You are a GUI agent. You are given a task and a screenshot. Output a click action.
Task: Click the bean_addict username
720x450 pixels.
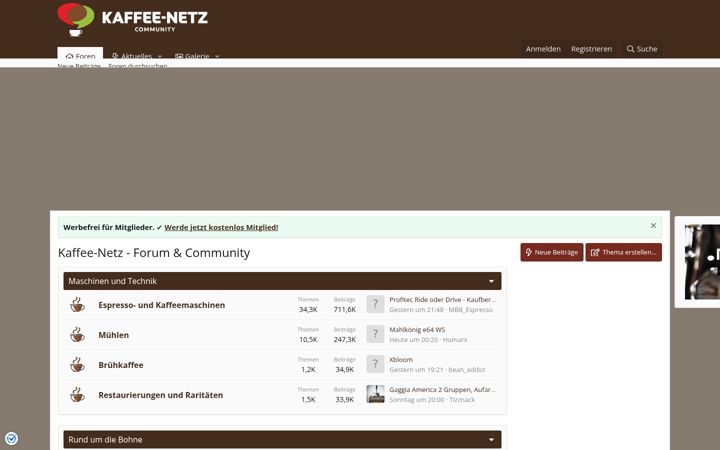pos(467,370)
